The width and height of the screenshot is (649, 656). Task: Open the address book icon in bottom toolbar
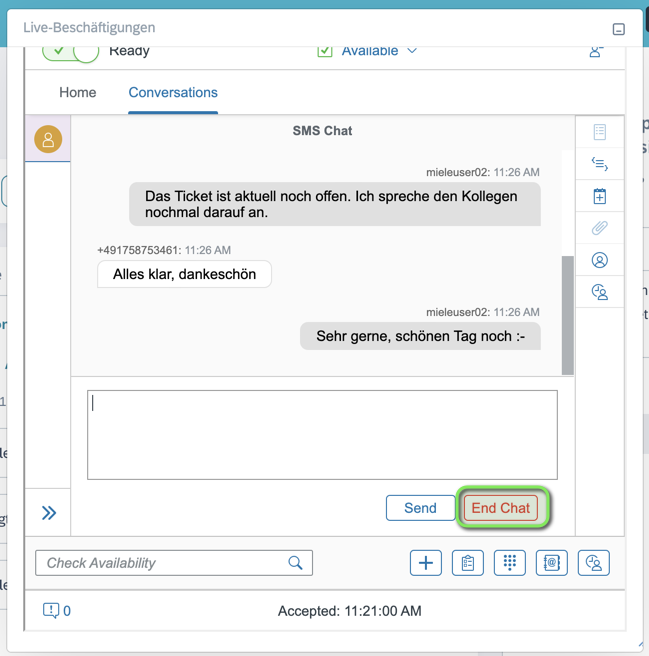click(x=551, y=563)
